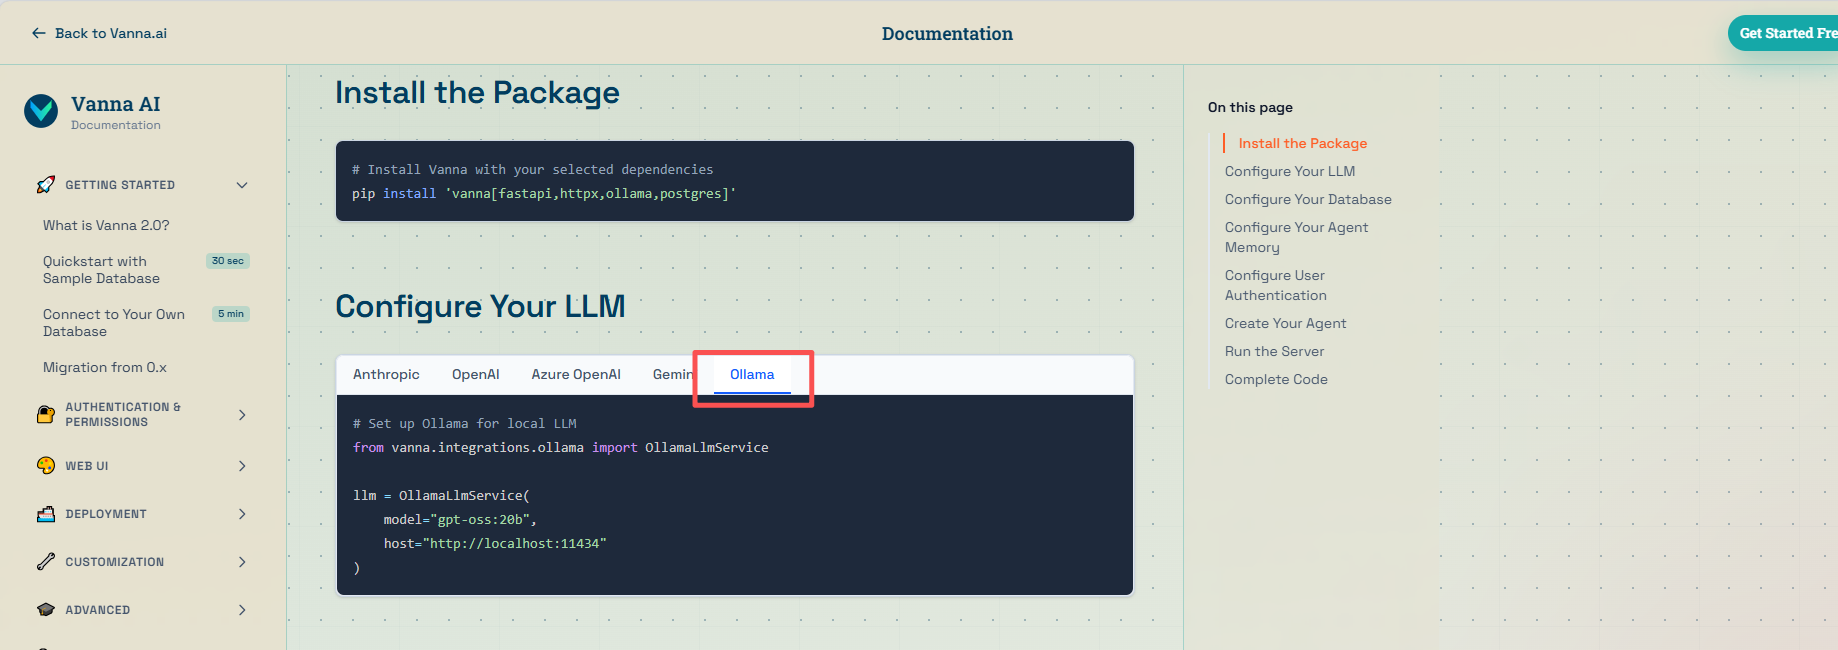This screenshot has width=1838, height=650.
Task: Click the 'llm = OllamaLlmService(' code line
Action: [x=441, y=495]
